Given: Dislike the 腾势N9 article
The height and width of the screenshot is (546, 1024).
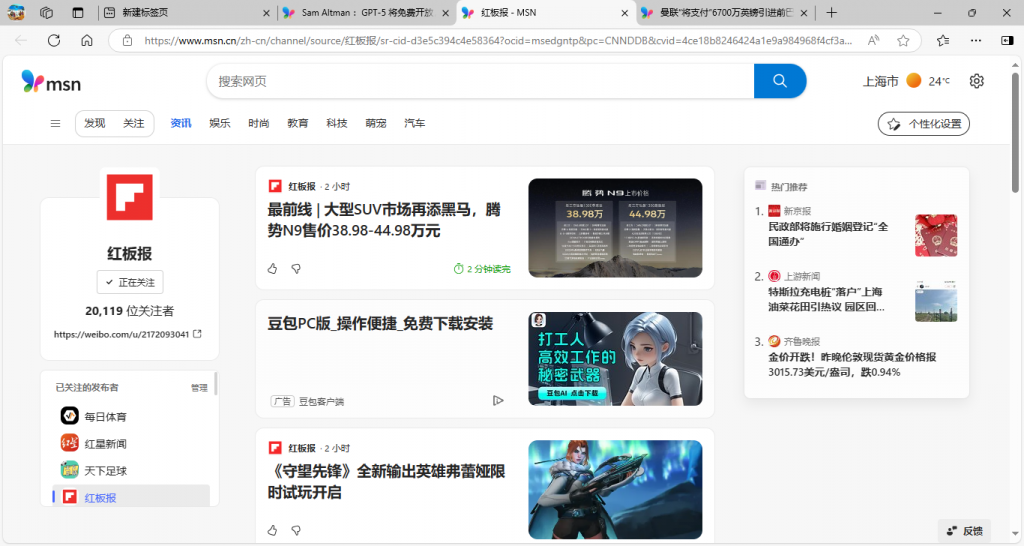Looking at the screenshot, I should coord(296,268).
